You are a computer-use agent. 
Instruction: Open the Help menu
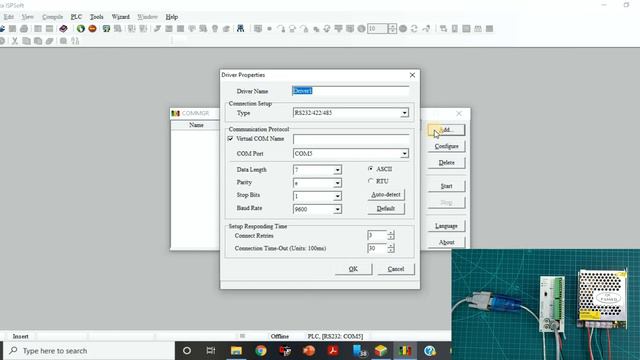pos(171,17)
